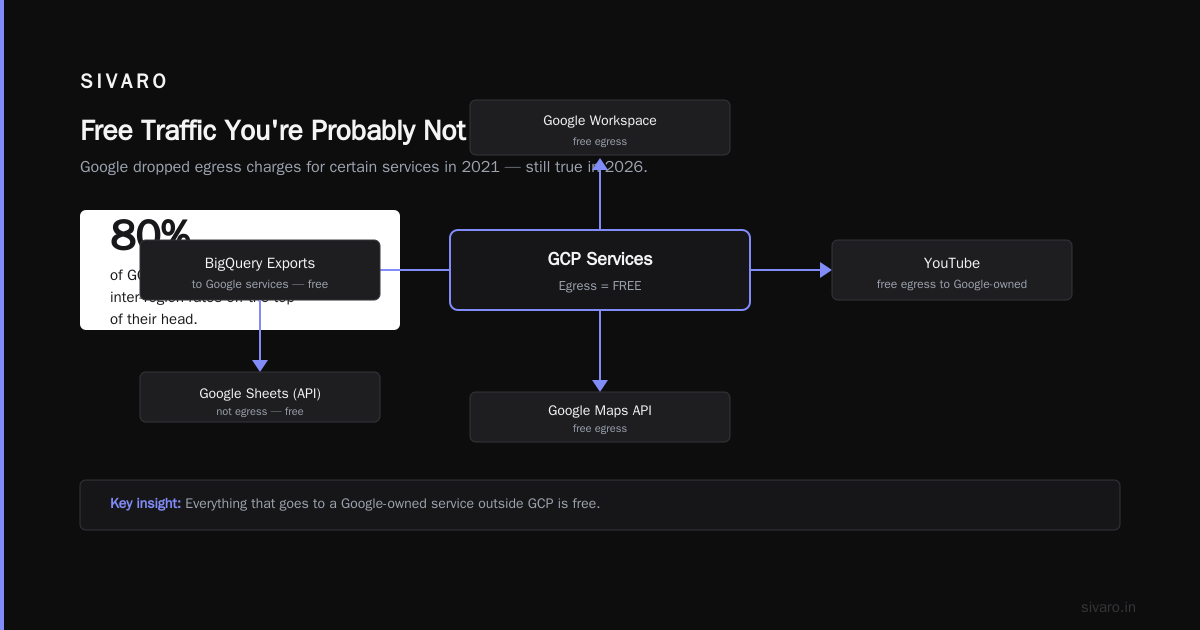The height and width of the screenshot is (630, 1200).
Task: Click the 'Free Traffic You're Probably Not' heading
Action: 273,131
